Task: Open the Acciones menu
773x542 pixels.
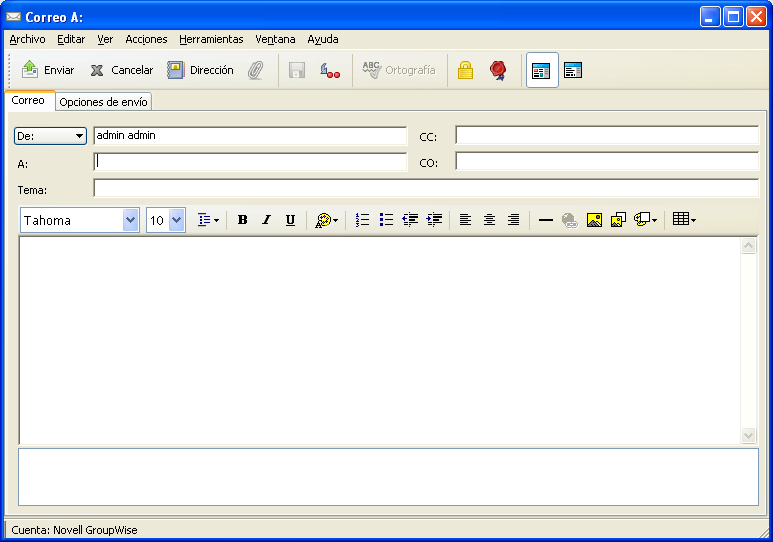Action: 146,39
